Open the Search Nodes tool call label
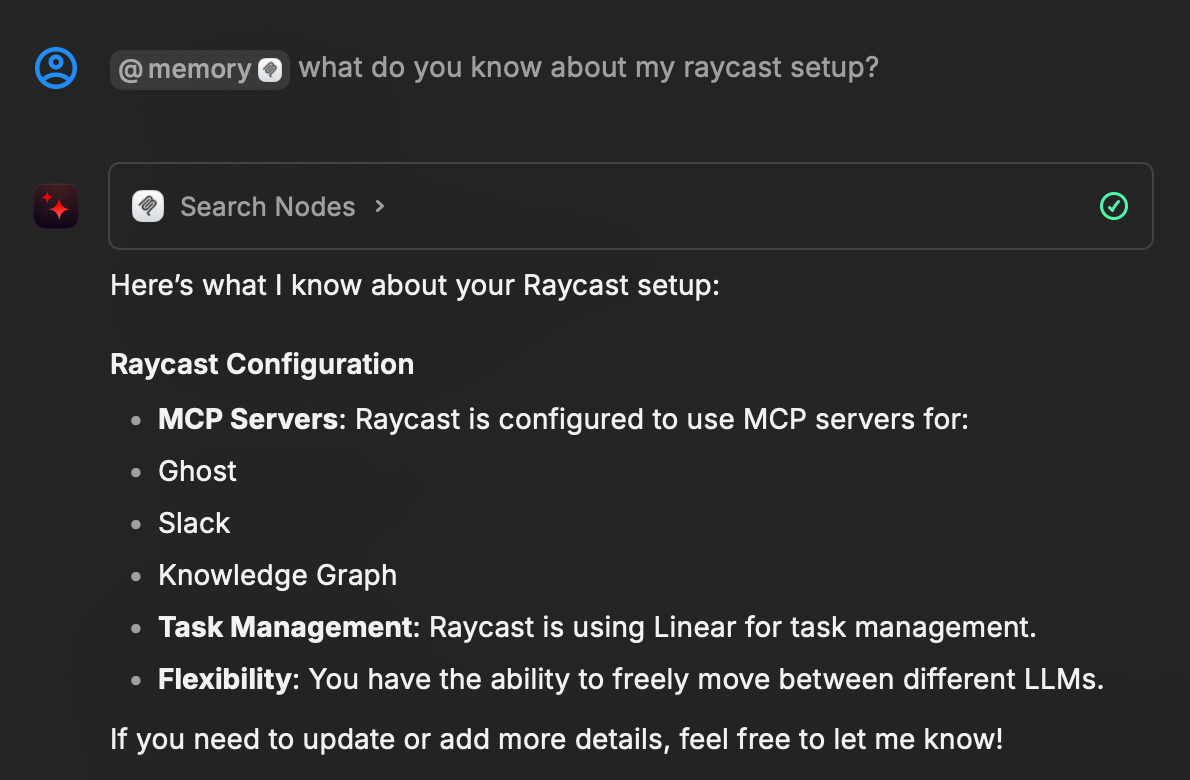1190x780 pixels. click(x=267, y=206)
